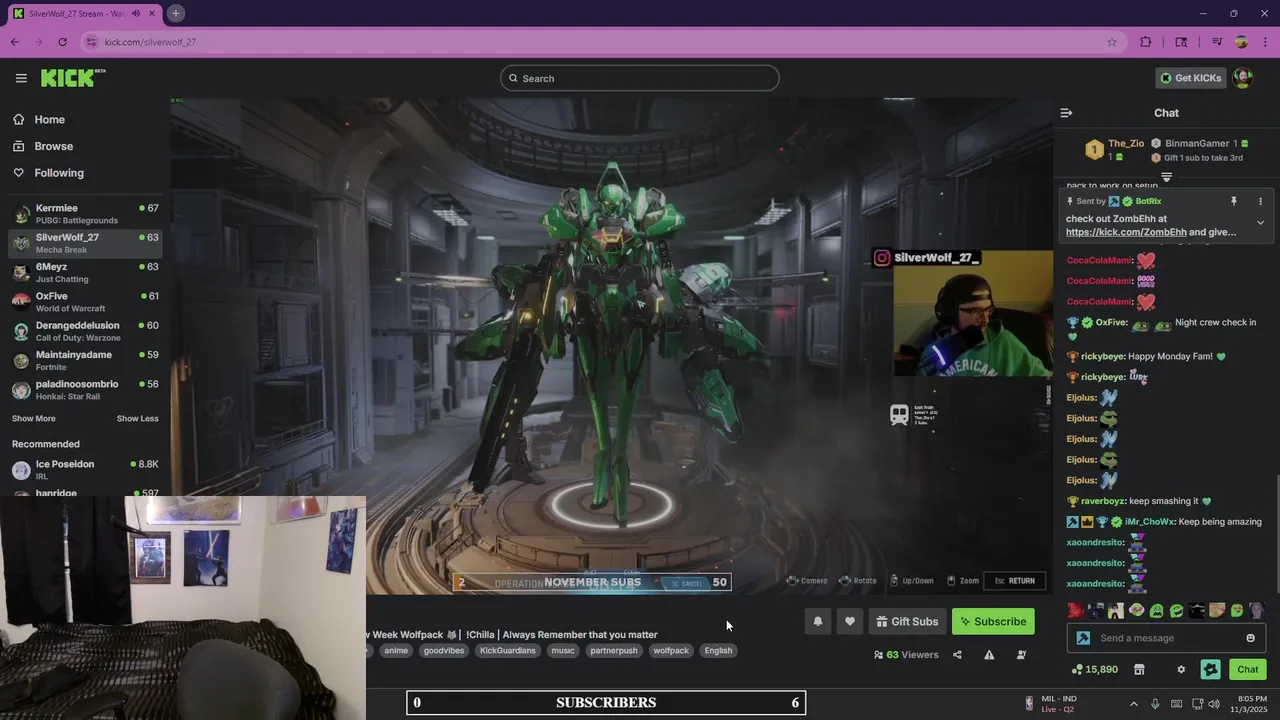This screenshot has width=1280, height=720.
Task: Click the taskbar microphone icon
Action: (1155, 703)
